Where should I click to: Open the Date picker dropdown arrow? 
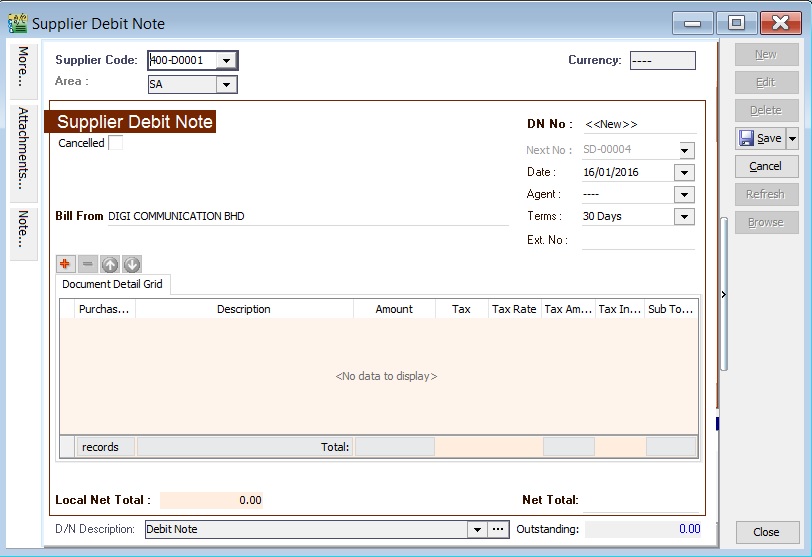click(685, 172)
